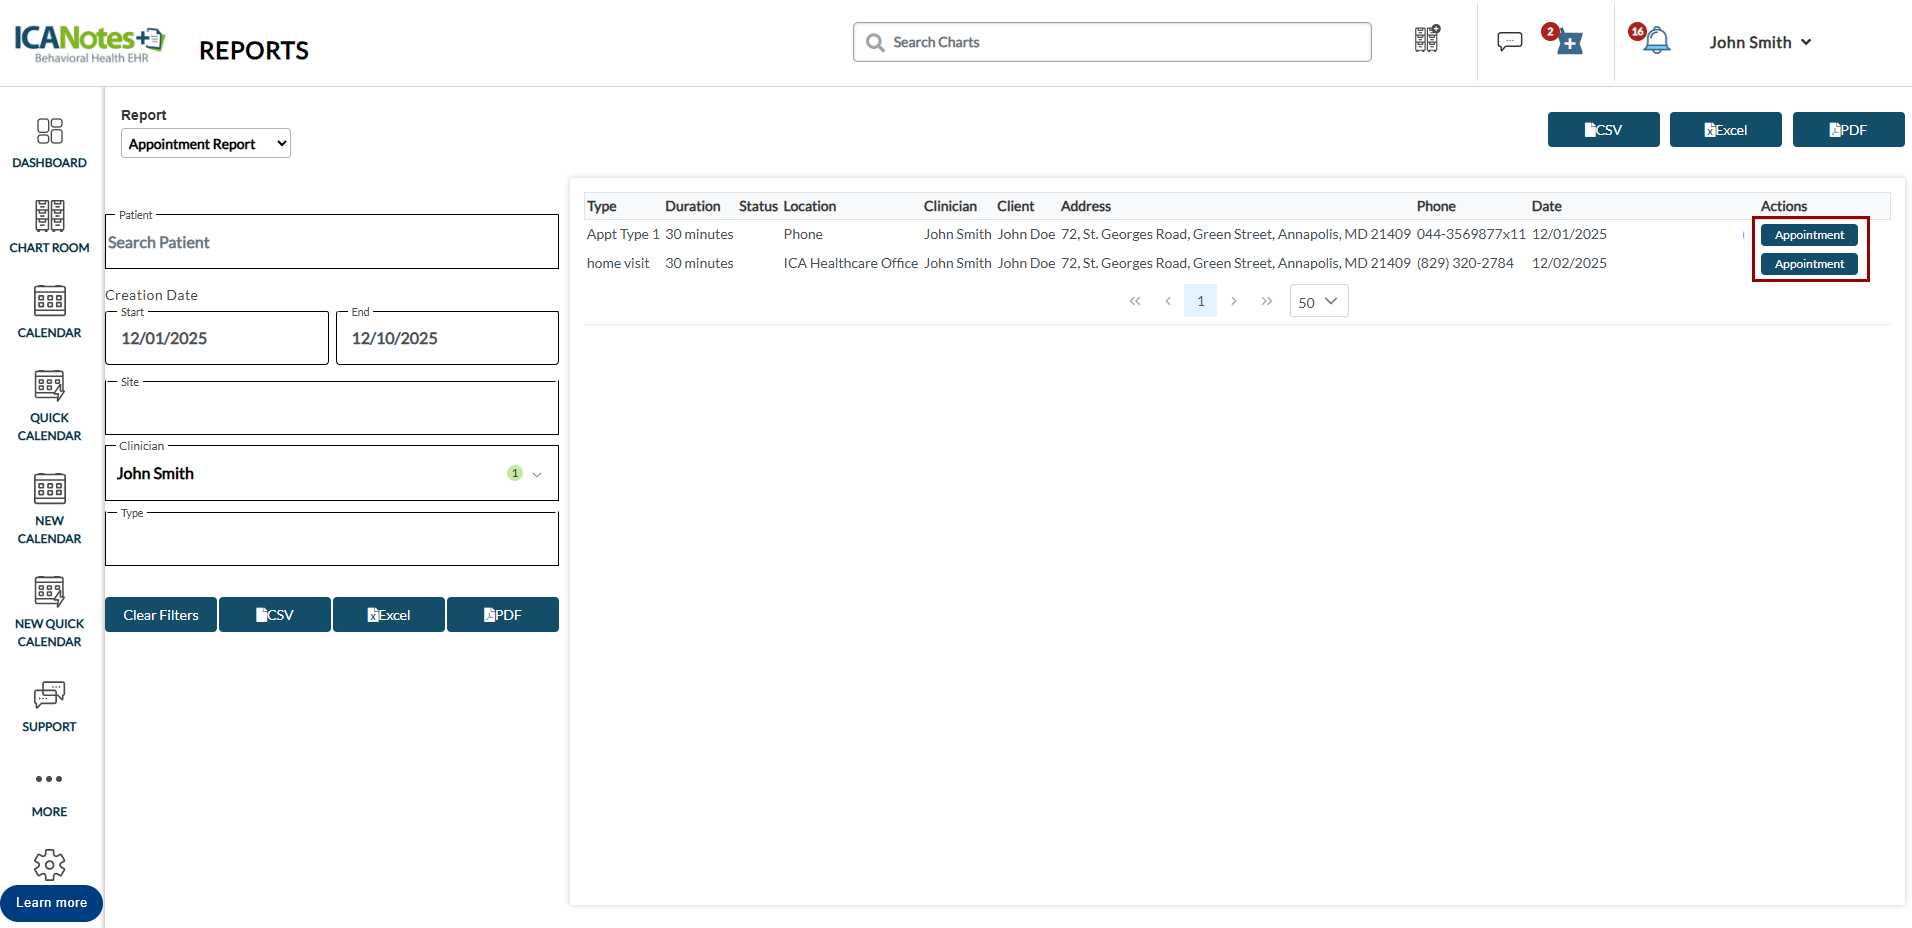
Task: Open the Report type dropdown
Action: pyautogui.click(x=206, y=144)
